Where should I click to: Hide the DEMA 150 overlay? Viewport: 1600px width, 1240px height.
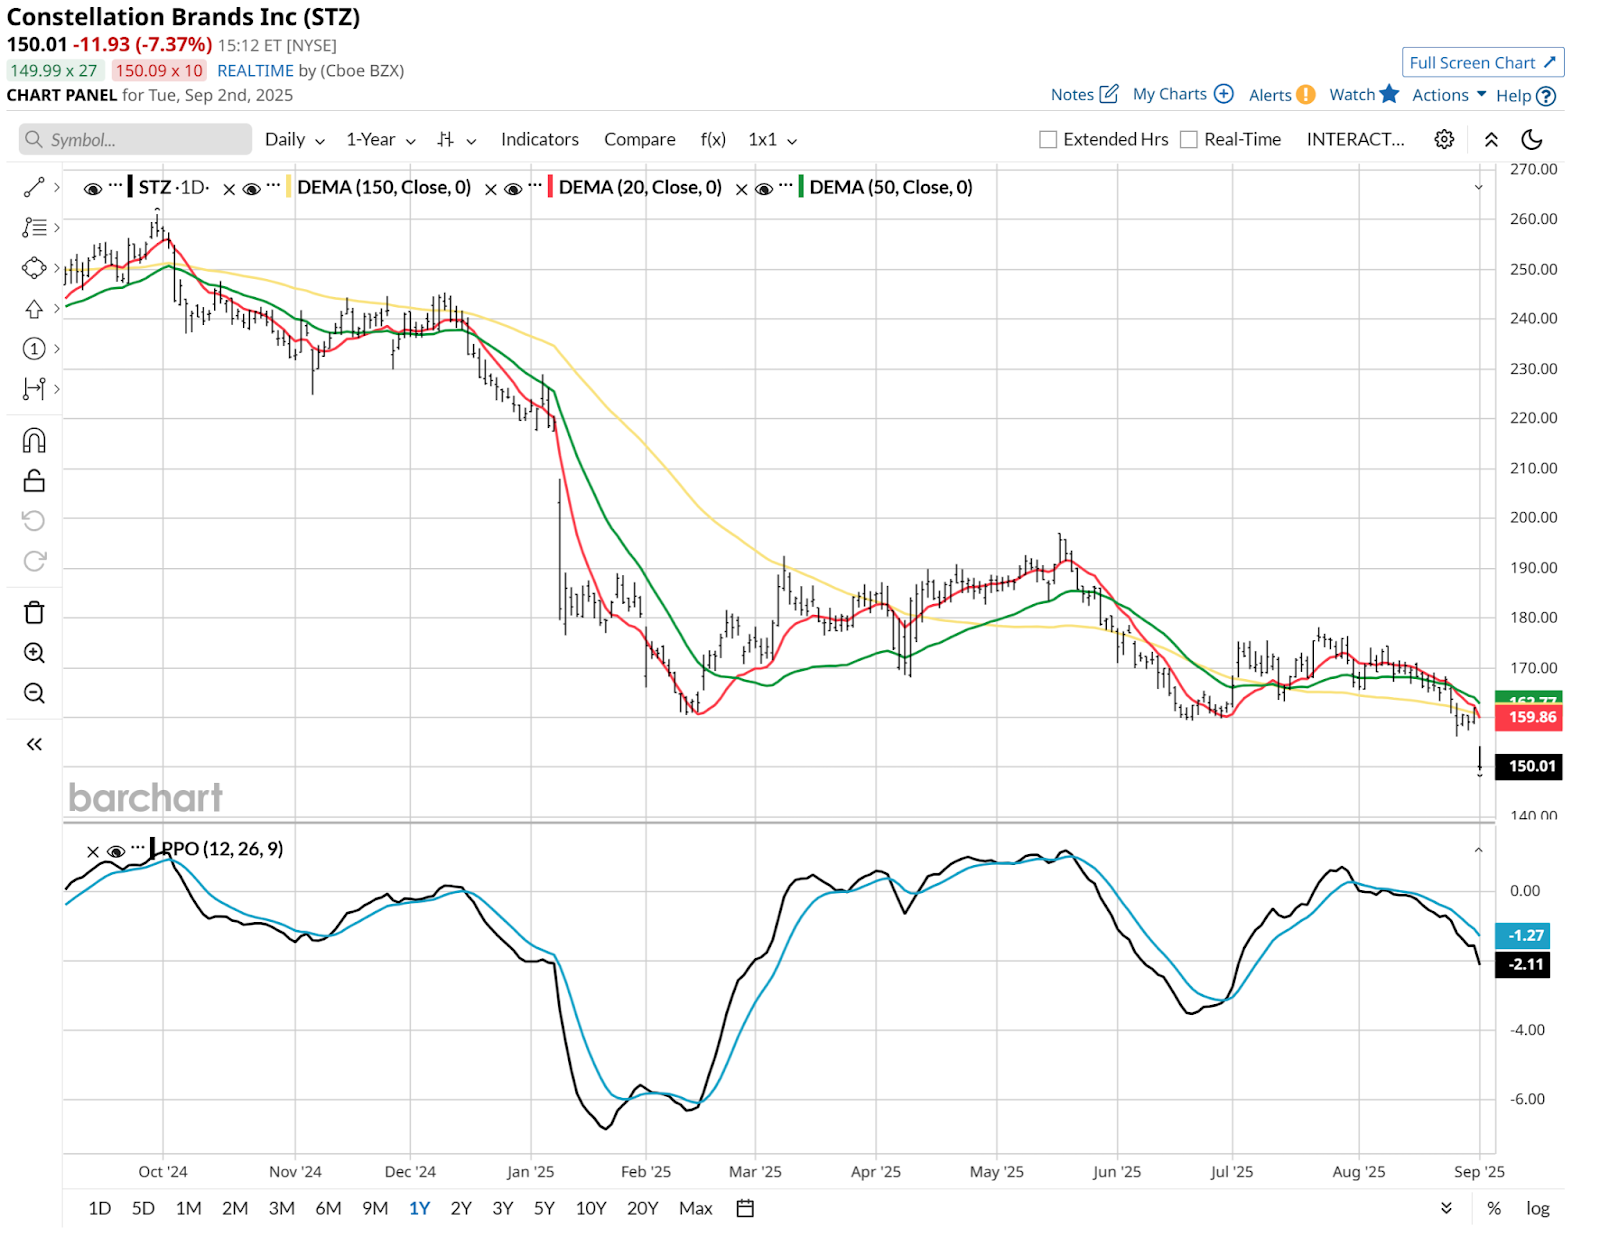pyautogui.click(x=252, y=188)
